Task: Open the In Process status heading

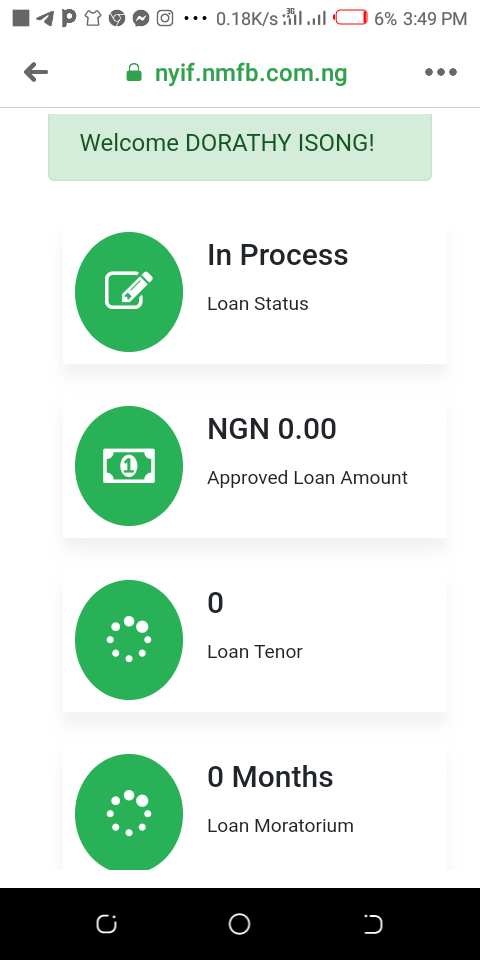Action: pyautogui.click(x=277, y=255)
